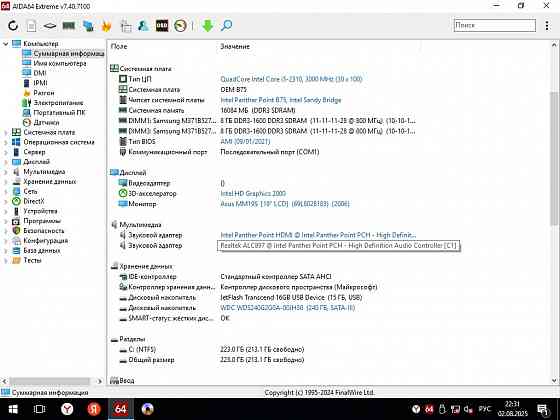
Task: Click the green download arrow icon
Action: click(208, 26)
